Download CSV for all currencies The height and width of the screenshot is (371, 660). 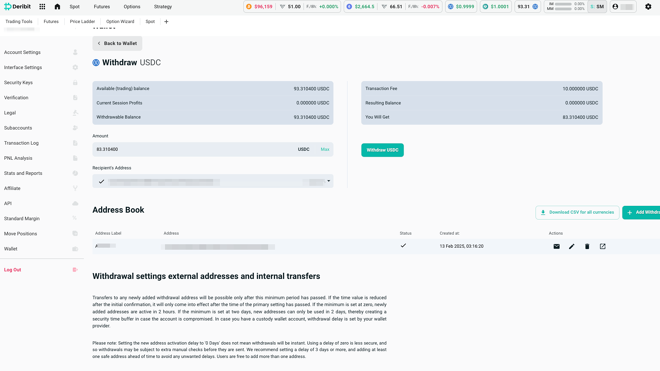point(577,212)
